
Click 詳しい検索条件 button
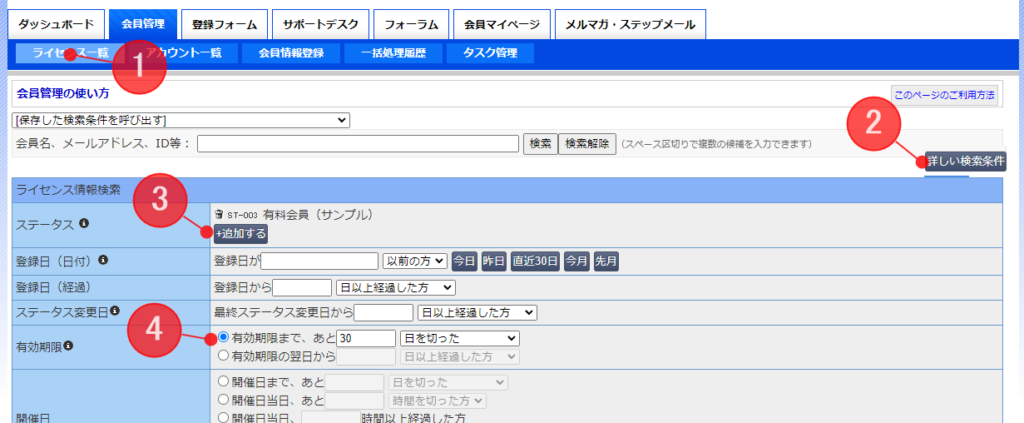pyautogui.click(x=965, y=161)
